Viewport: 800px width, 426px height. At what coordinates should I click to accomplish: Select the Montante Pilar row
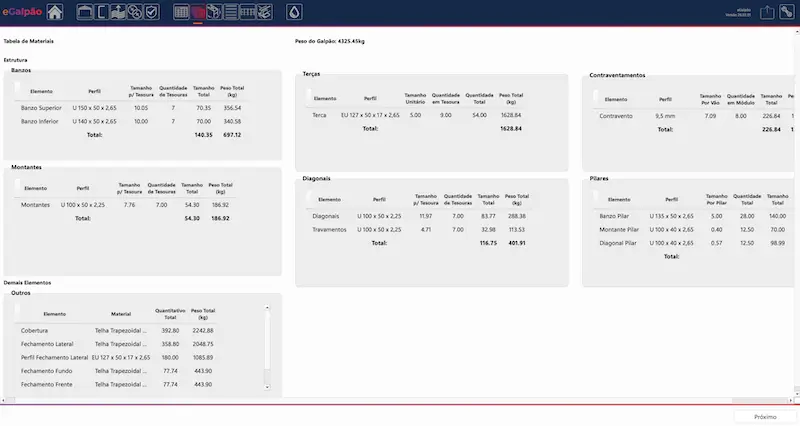click(x=694, y=230)
